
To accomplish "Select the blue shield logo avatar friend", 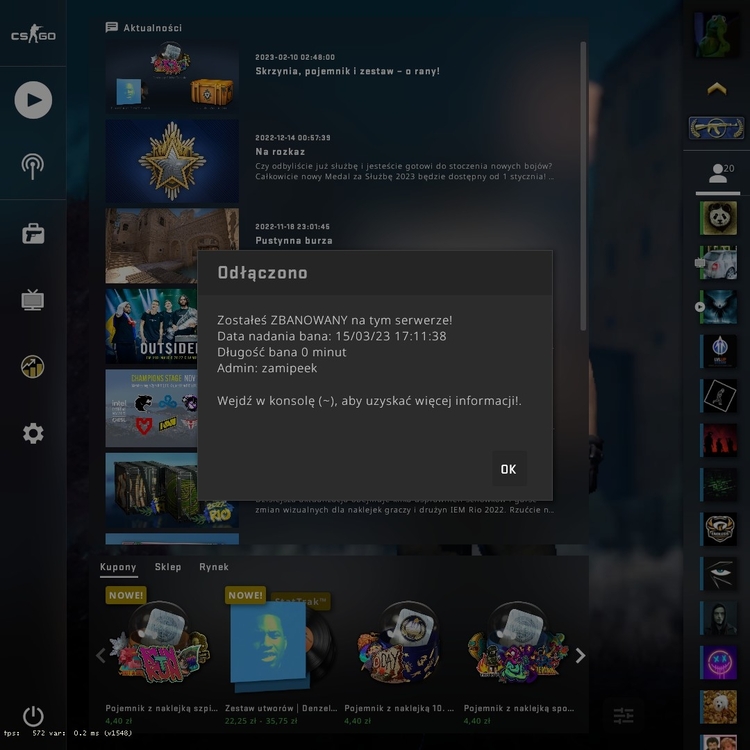I will [x=718, y=351].
